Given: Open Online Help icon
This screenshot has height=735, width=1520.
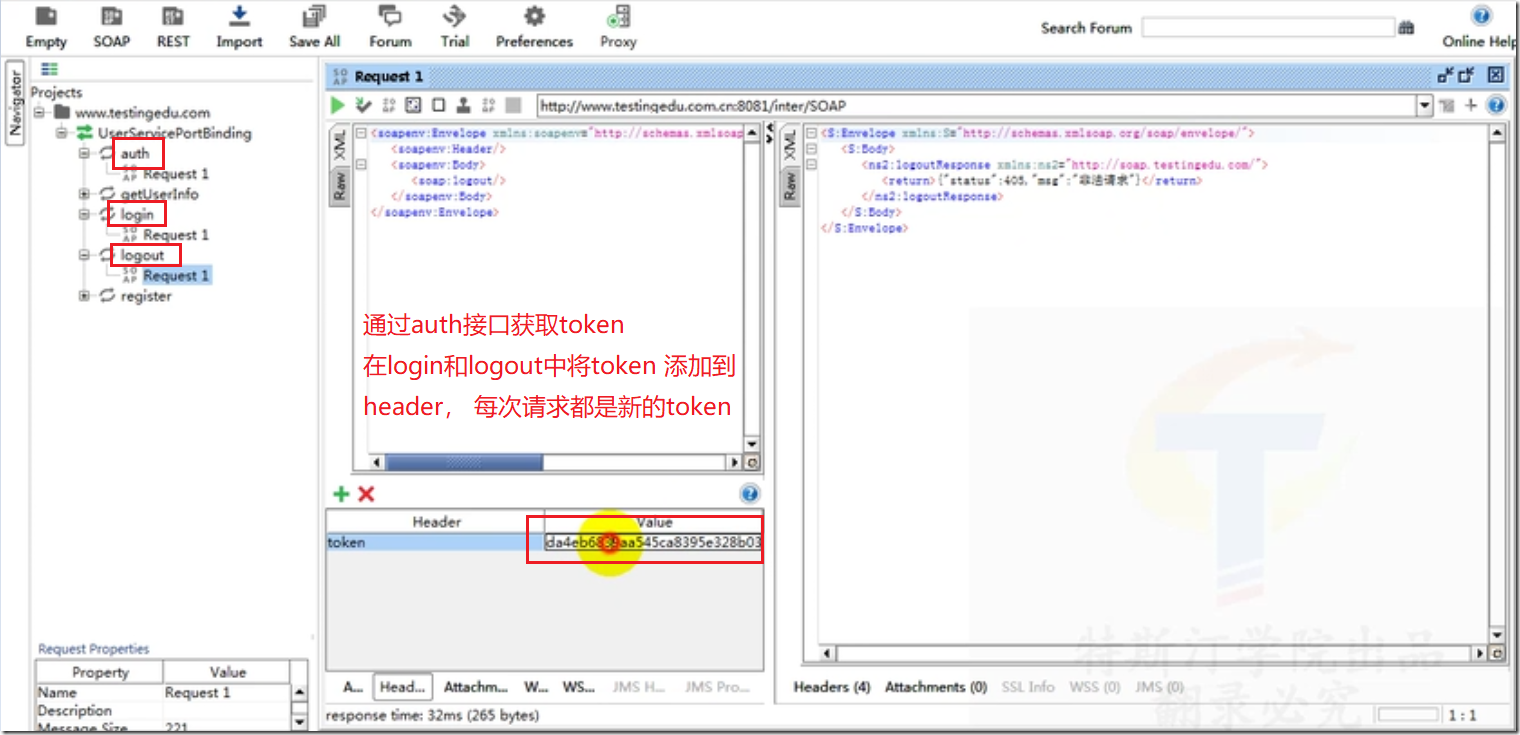Looking at the screenshot, I should tap(1482, 16).
